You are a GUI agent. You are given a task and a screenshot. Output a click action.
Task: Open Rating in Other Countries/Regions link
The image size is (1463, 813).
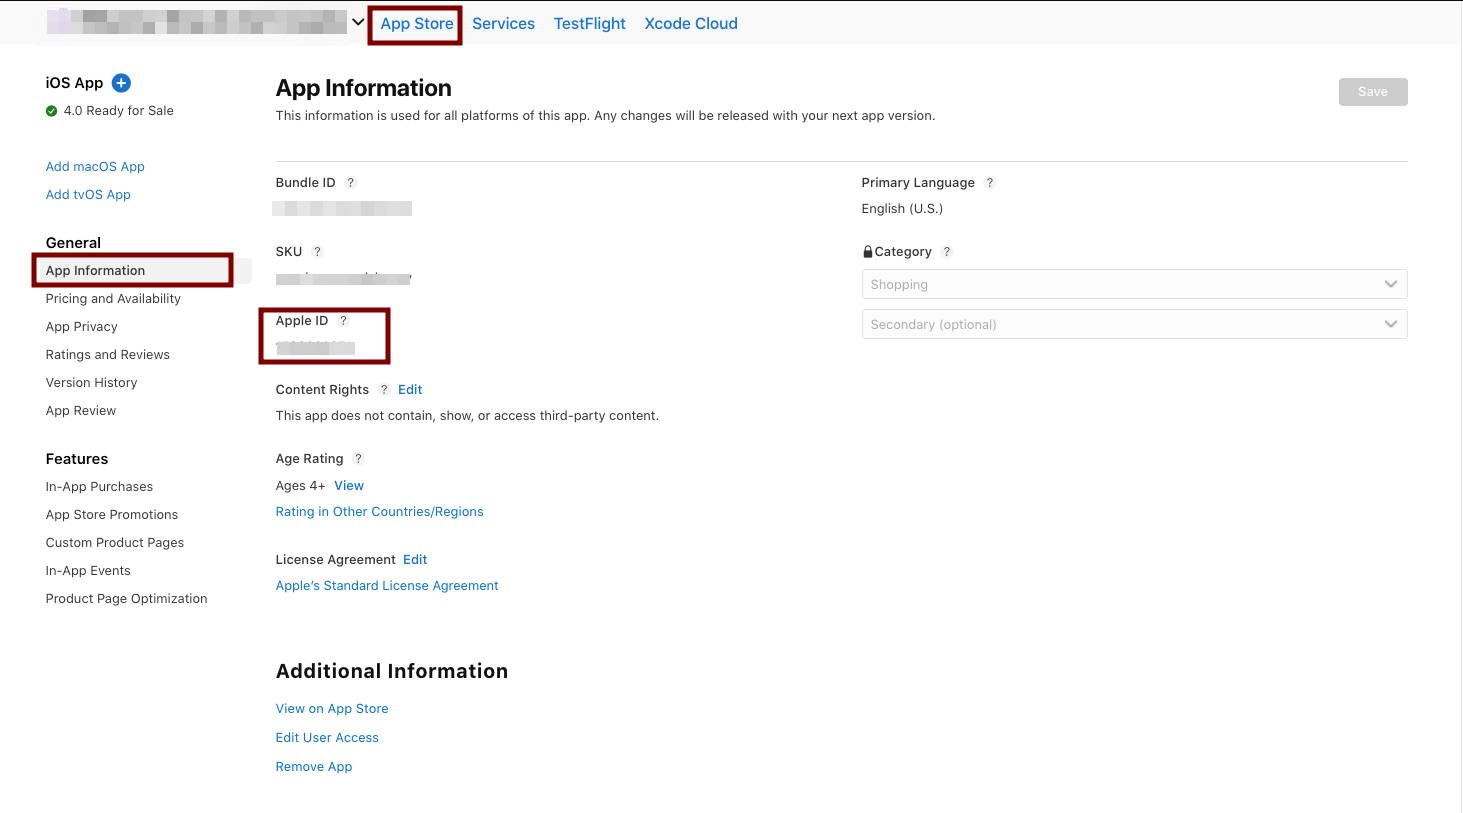coord(380,512)
